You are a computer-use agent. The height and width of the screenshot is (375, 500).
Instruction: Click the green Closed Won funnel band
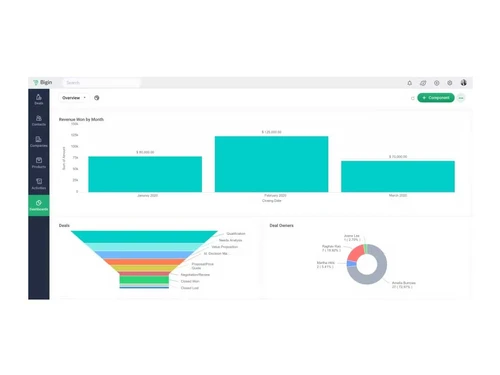[x=144, y=279]
